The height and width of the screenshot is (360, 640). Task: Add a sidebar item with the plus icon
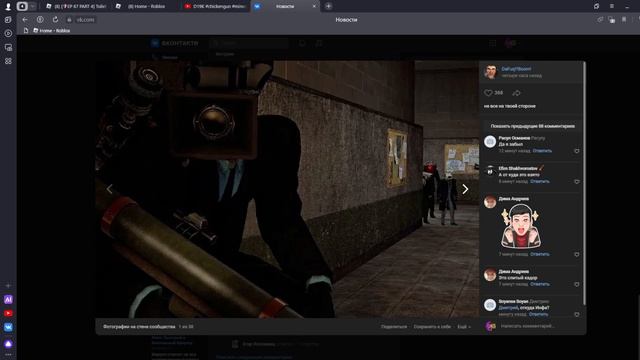[8, 286]
